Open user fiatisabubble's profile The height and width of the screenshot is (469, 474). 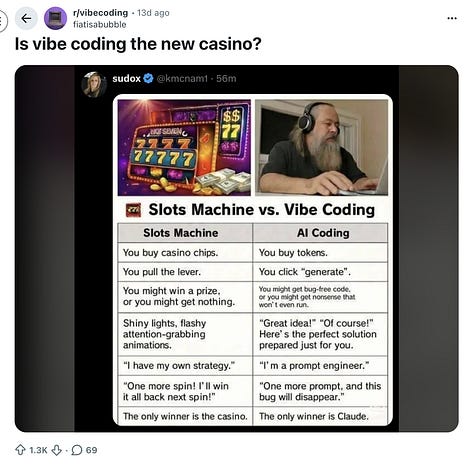(100, 24)
